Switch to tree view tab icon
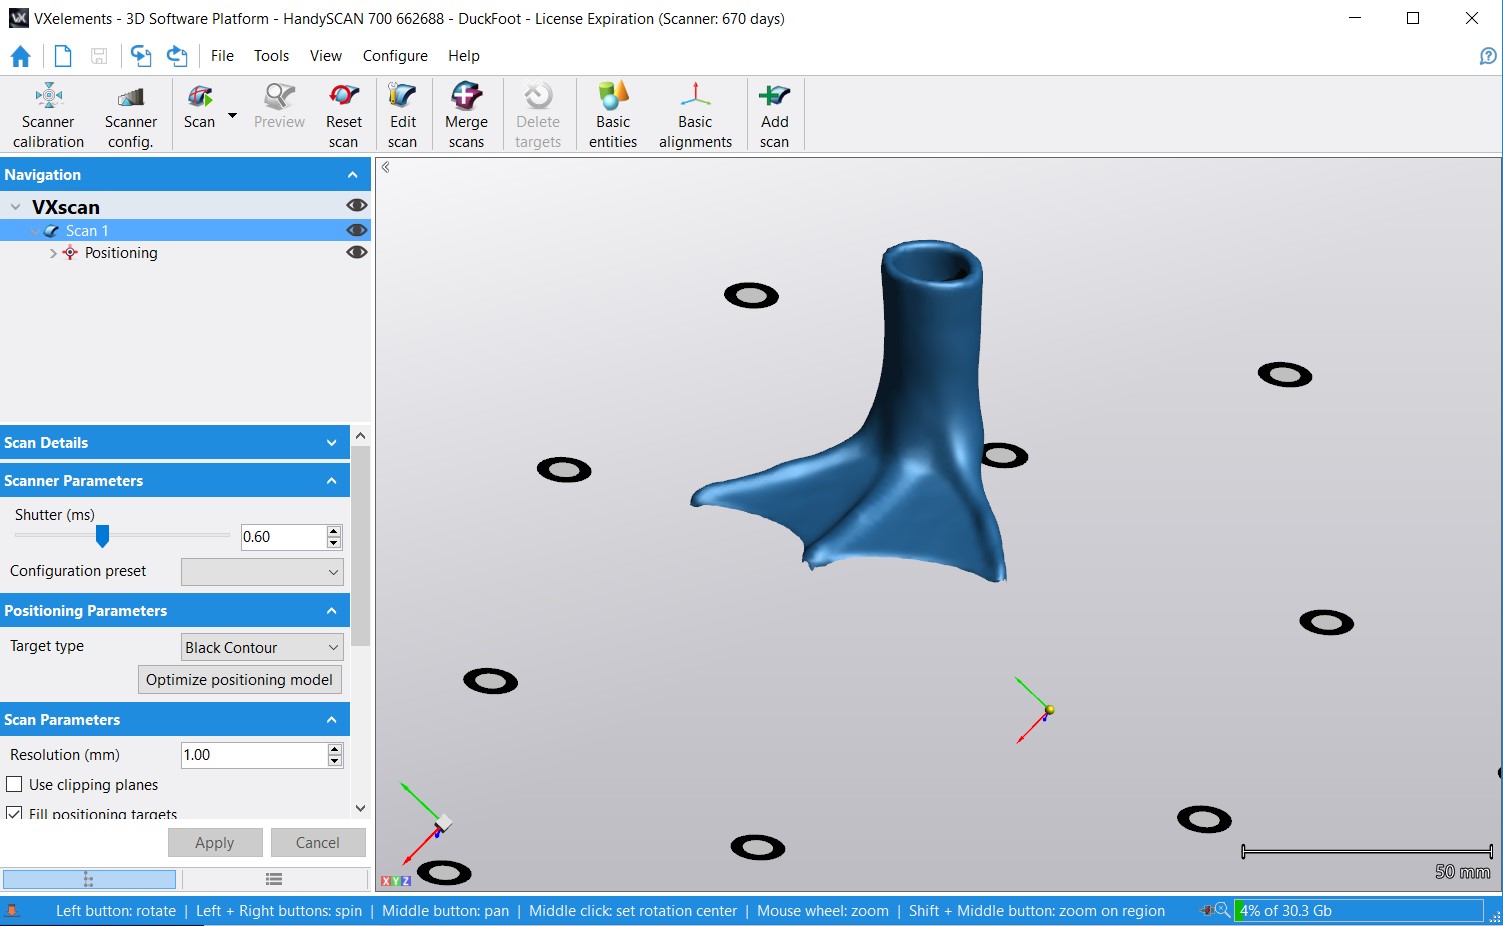 coord(88,879)
